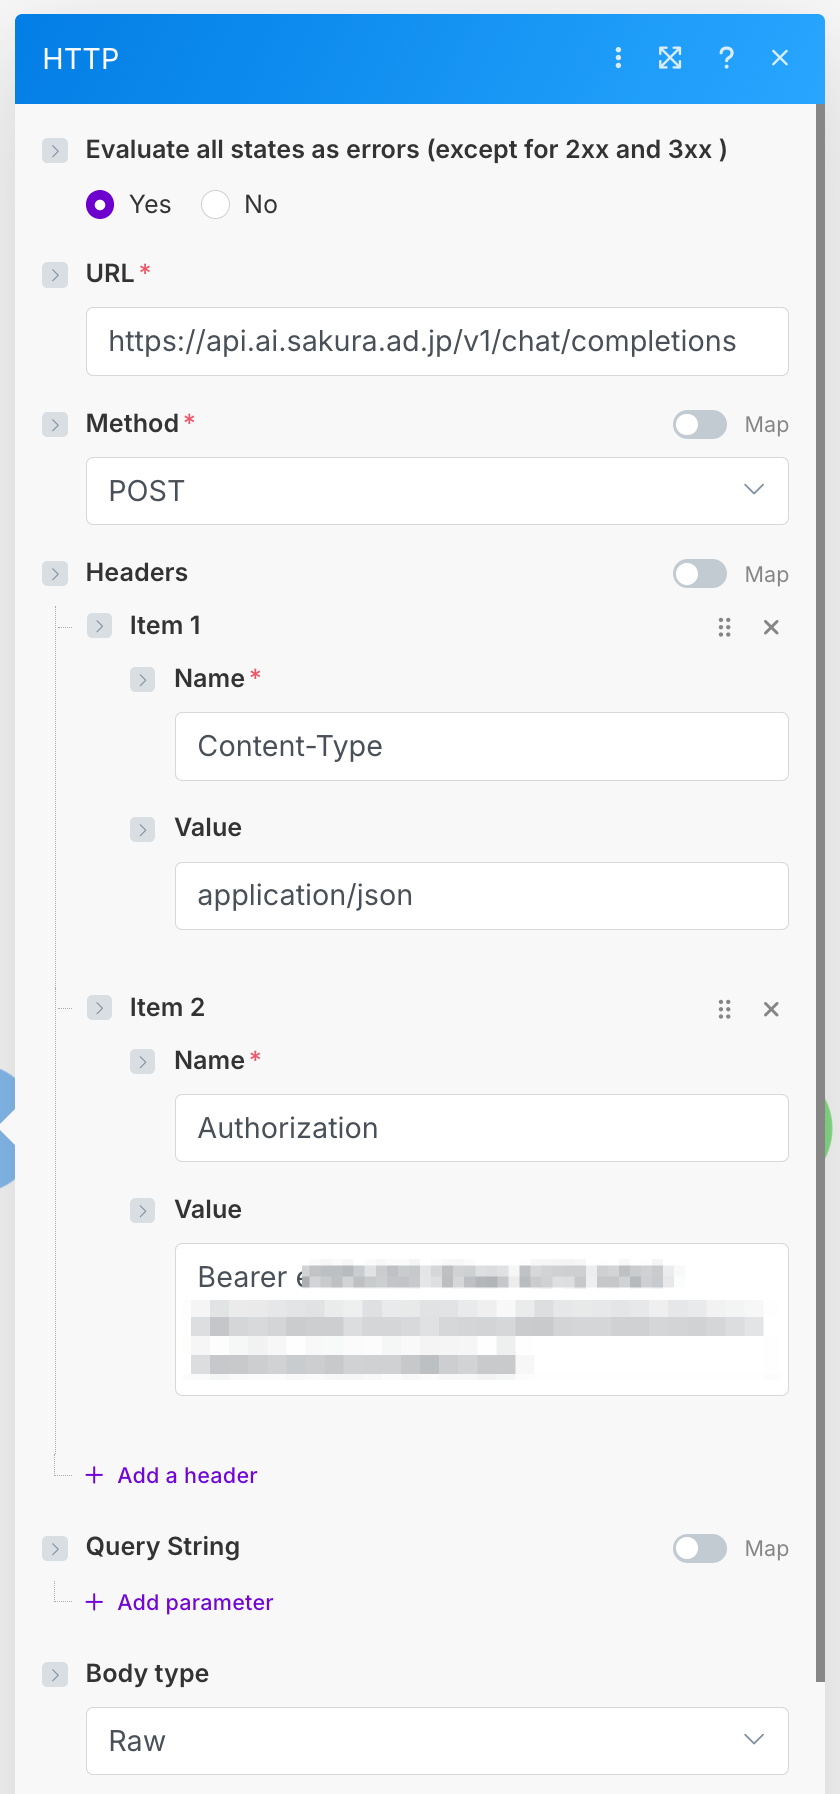Open the Body type dropdown showing Raw
The width and height of the screenshot is (840, 1794).
[437, 1741]
